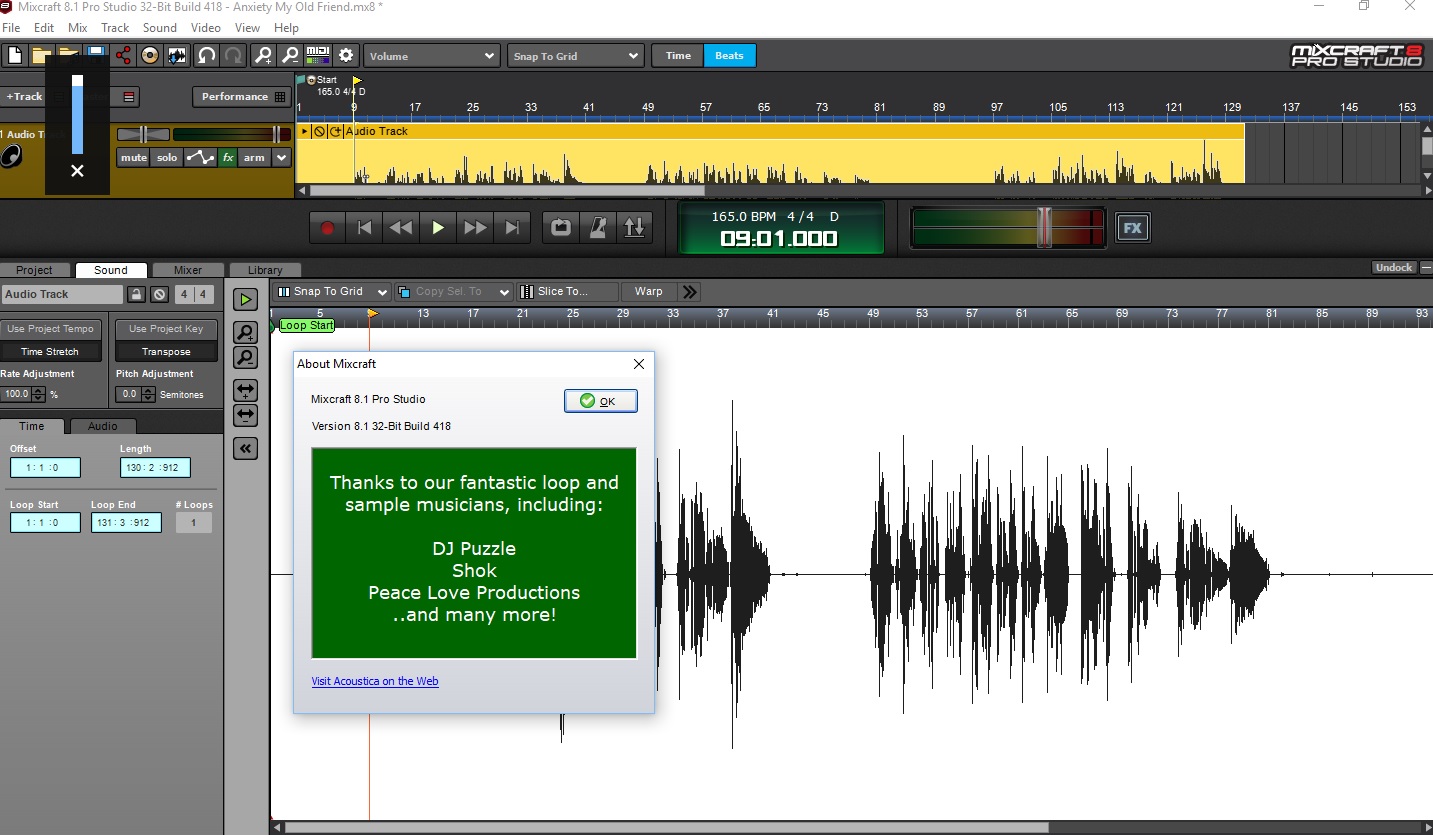The height and width of the screenshot is (835, 1433).
Task: Open the master FX button
Action: coord(1132,228)
